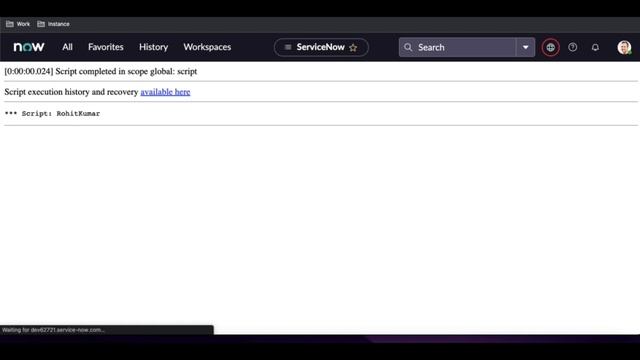Follow the 'available here' link
The width and height of the screenshot is (640, 360).
[x=165, y=92]
